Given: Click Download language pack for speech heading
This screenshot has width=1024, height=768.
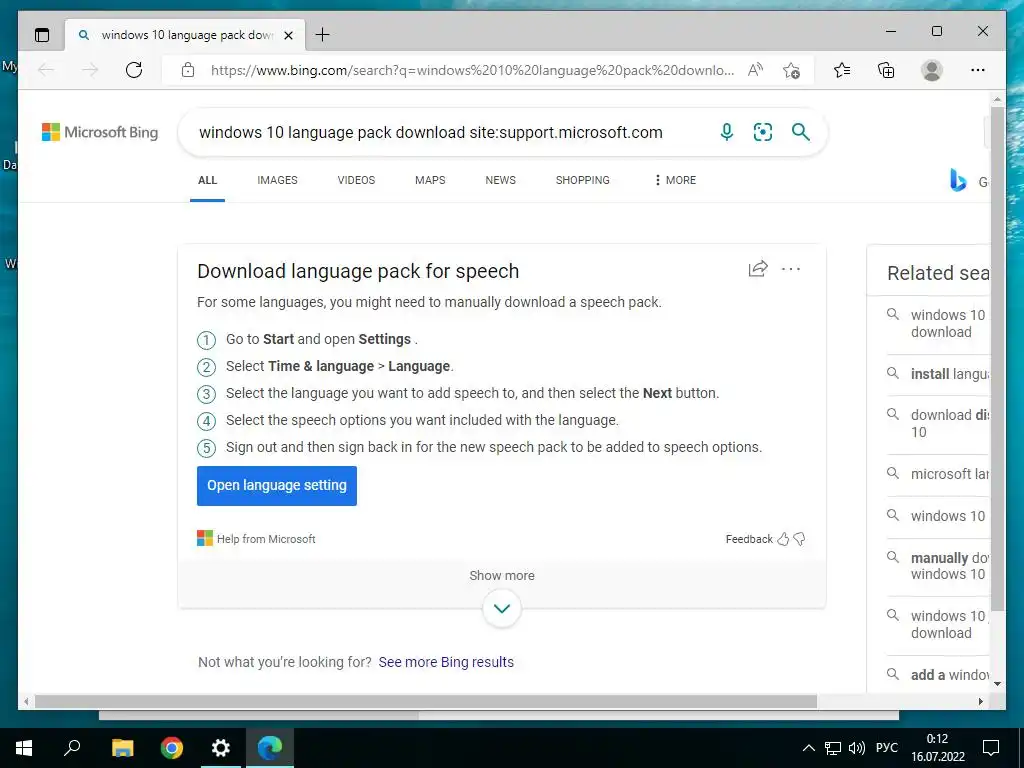Looking at the screenshot, I should point(358,271).
